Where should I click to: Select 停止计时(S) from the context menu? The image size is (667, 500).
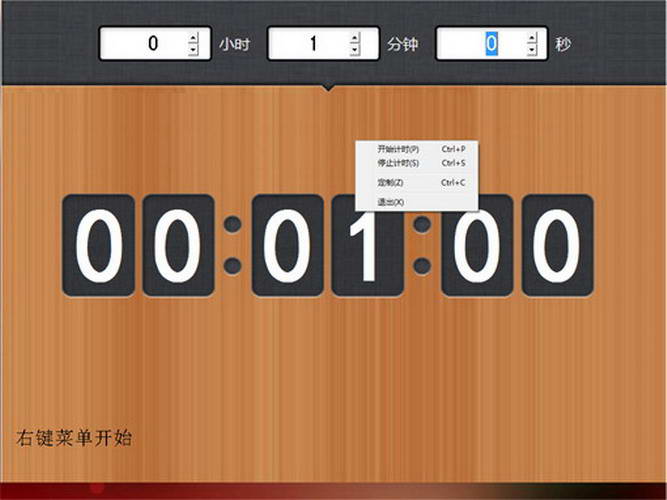point(398,162)
